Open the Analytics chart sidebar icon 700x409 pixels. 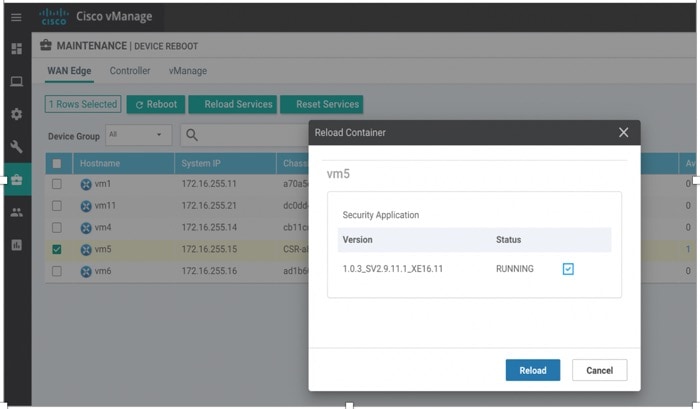click(17, 245)
